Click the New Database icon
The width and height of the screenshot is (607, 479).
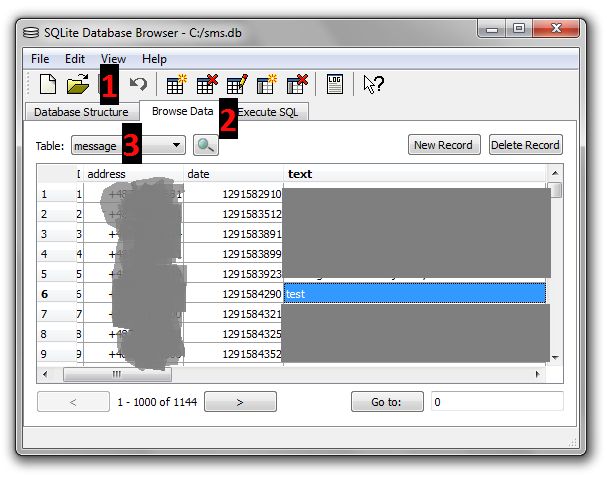tap(48, 84)
